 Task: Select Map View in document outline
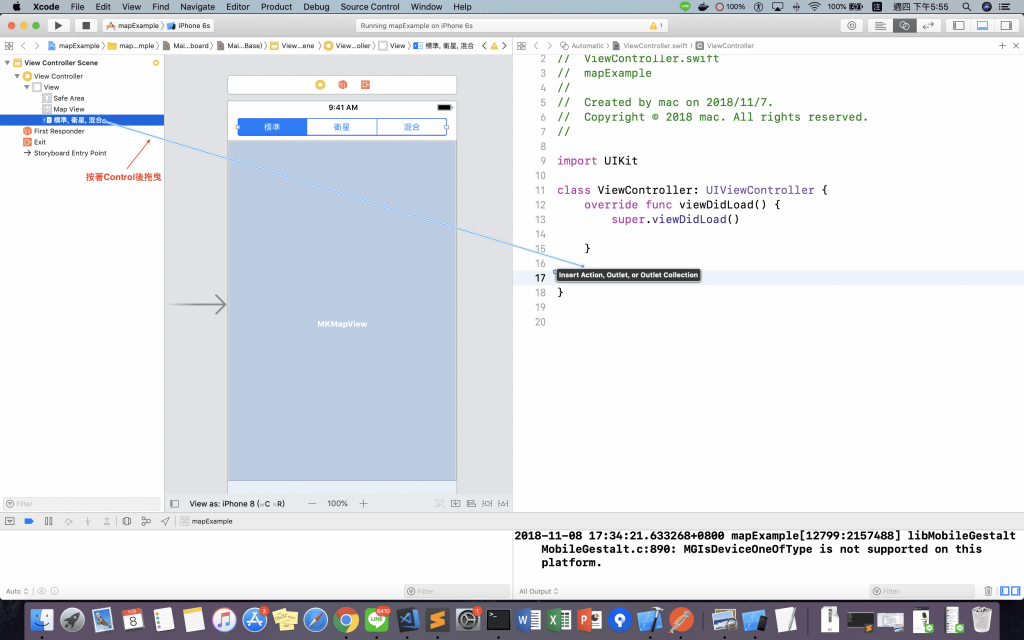tap(69, 109)
